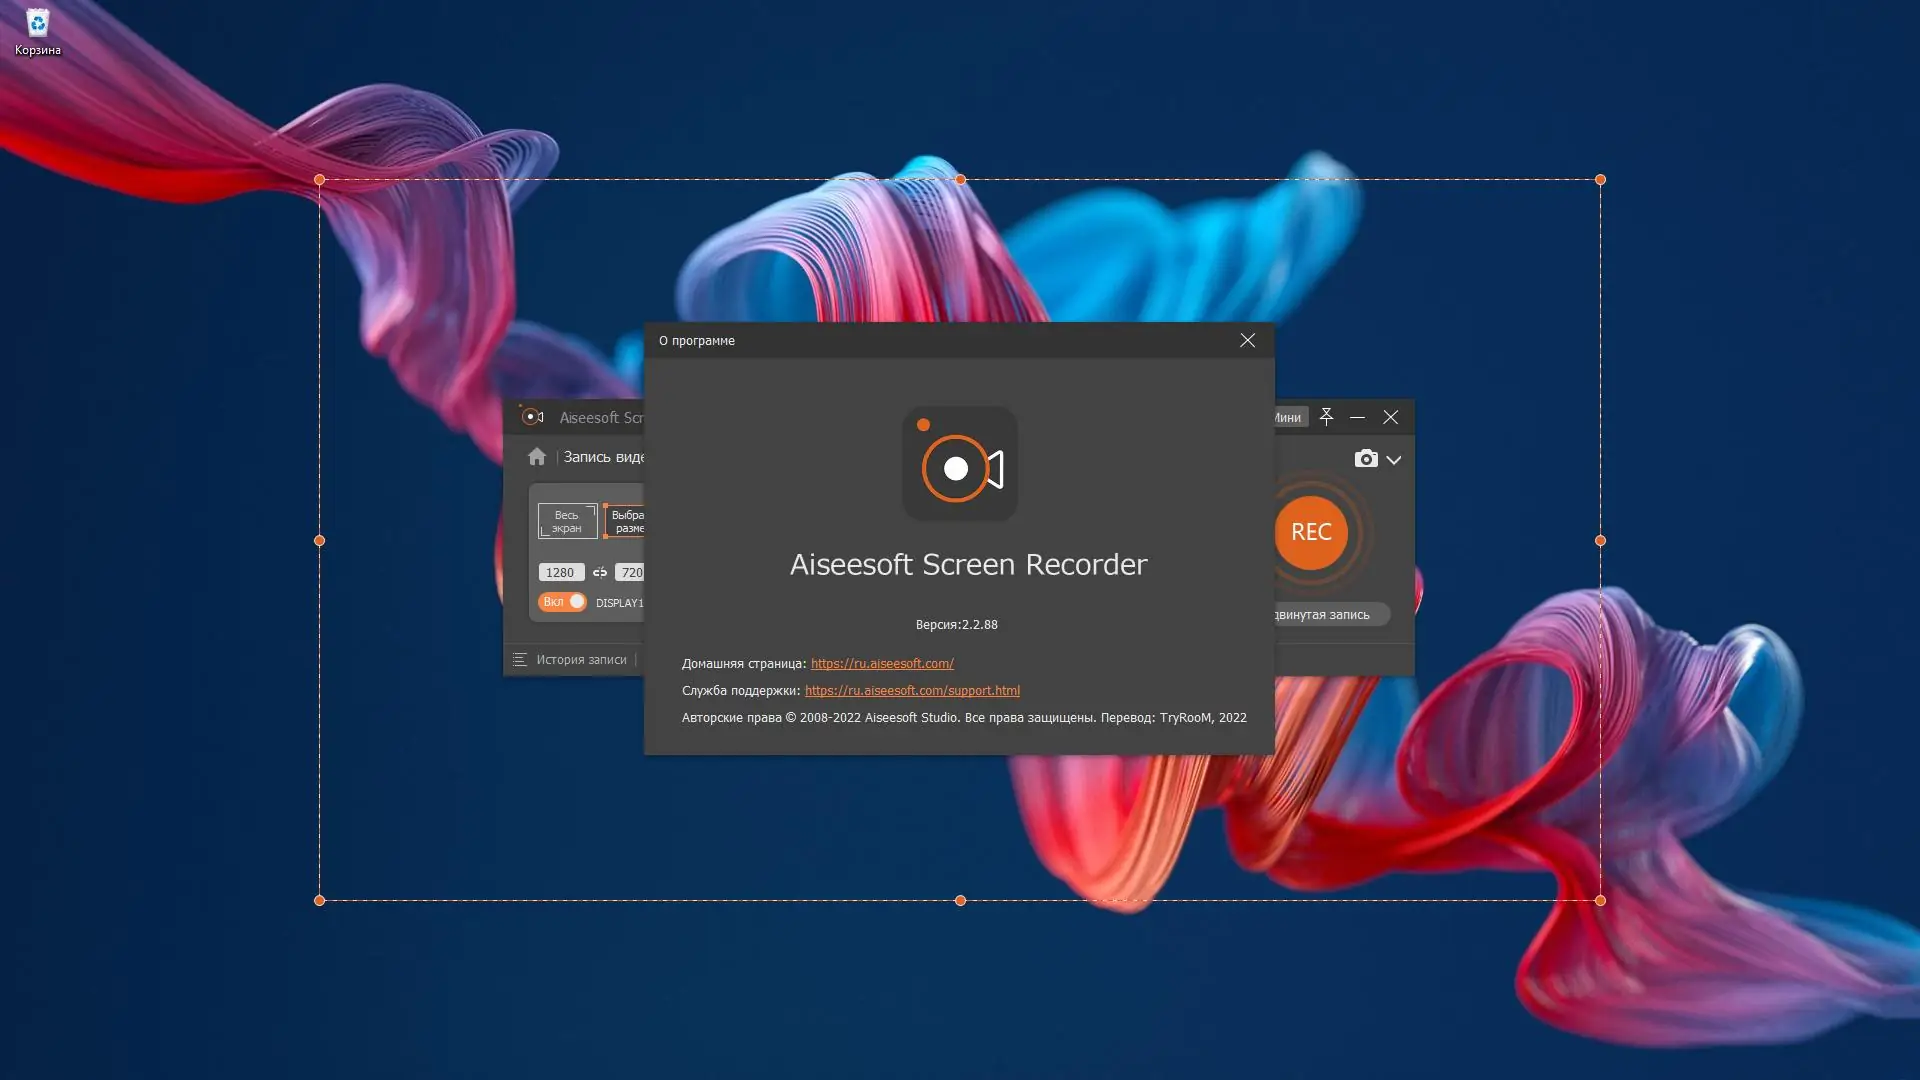Image resolution: width=1920 pixels, height=1080 pixels.
Task: Open the 'Запись виде' menu item
Action: 605,456
